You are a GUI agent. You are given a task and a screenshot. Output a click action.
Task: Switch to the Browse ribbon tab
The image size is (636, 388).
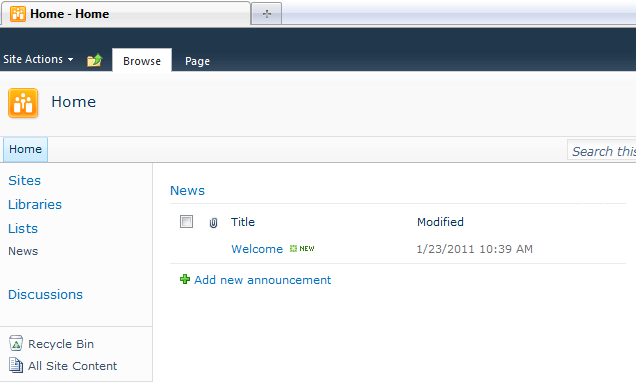point(142,61)
